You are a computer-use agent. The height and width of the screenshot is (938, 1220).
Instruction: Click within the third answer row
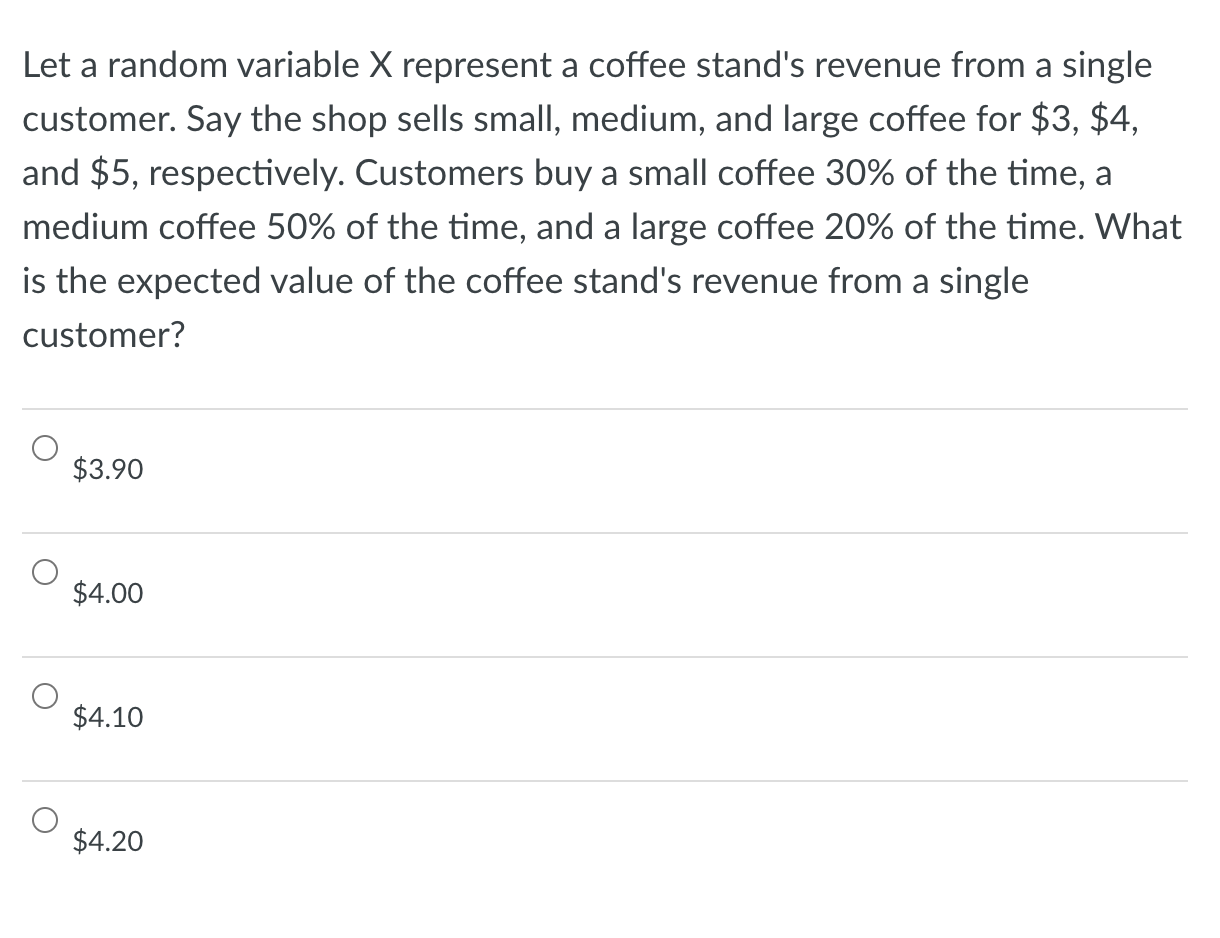coord(400,716)
